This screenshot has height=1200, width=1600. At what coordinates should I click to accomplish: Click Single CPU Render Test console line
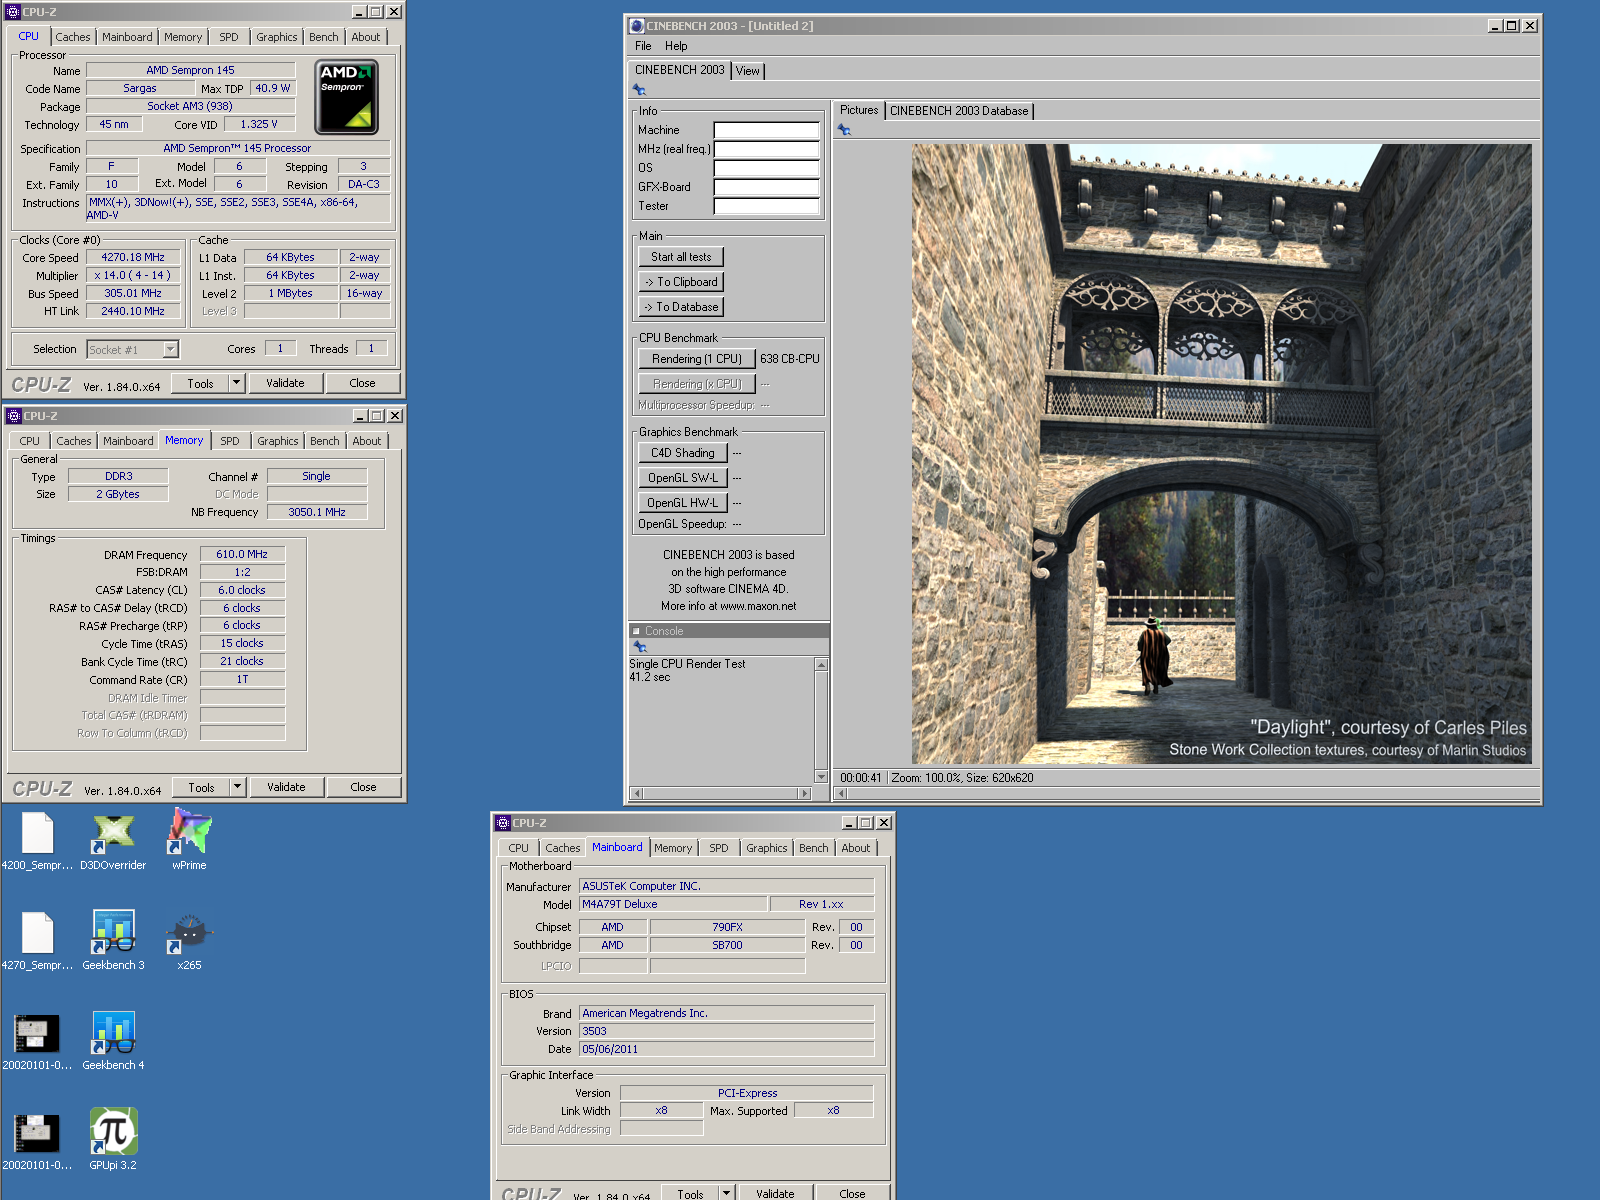pos(687,664)
